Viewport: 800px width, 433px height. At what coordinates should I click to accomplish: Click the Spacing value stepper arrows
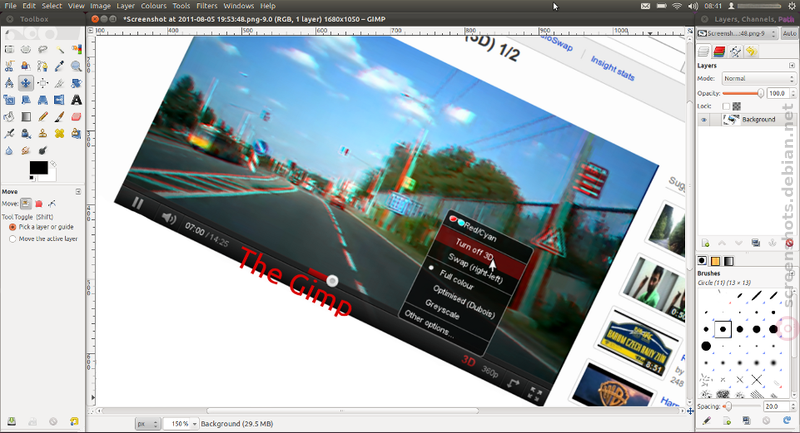pyautogui.click(x=793, y=406)
